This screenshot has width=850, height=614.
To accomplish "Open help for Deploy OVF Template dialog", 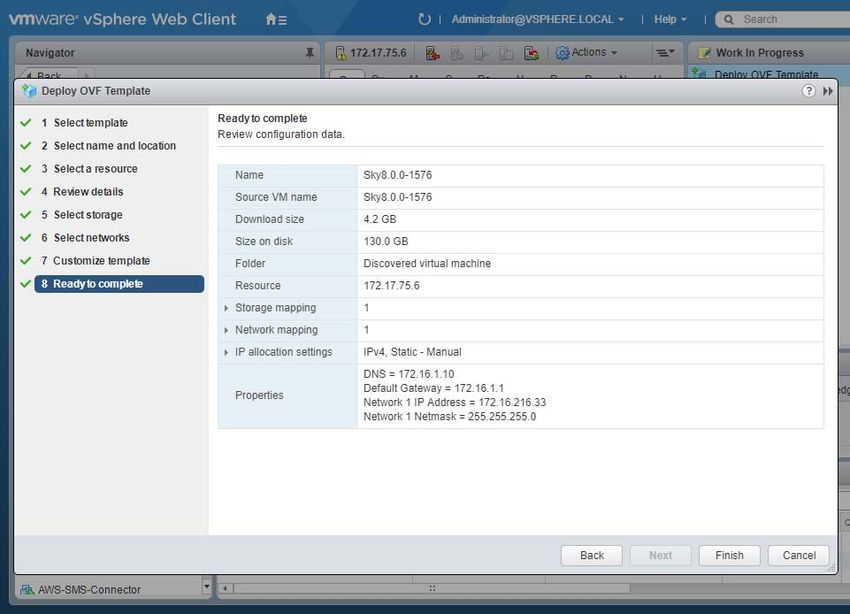I will [x=808, y=91].
